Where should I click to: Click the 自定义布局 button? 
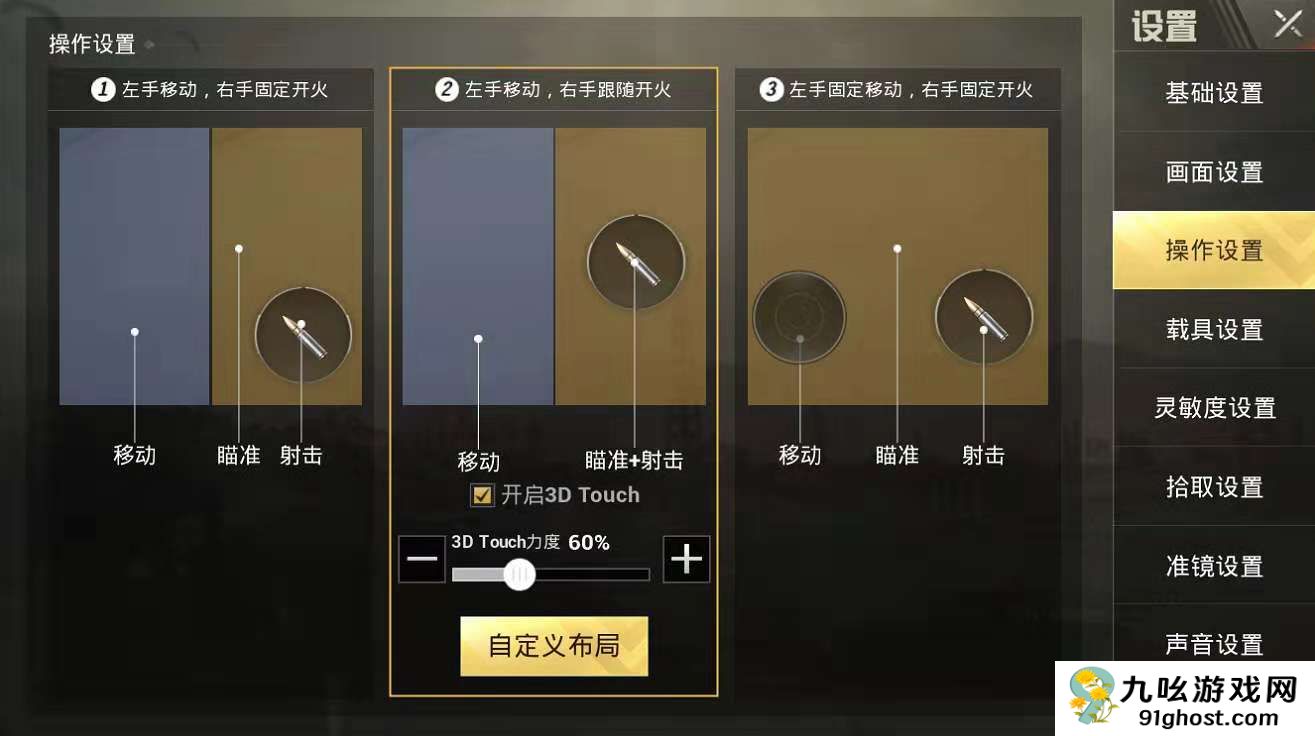(x=554, y=646)
